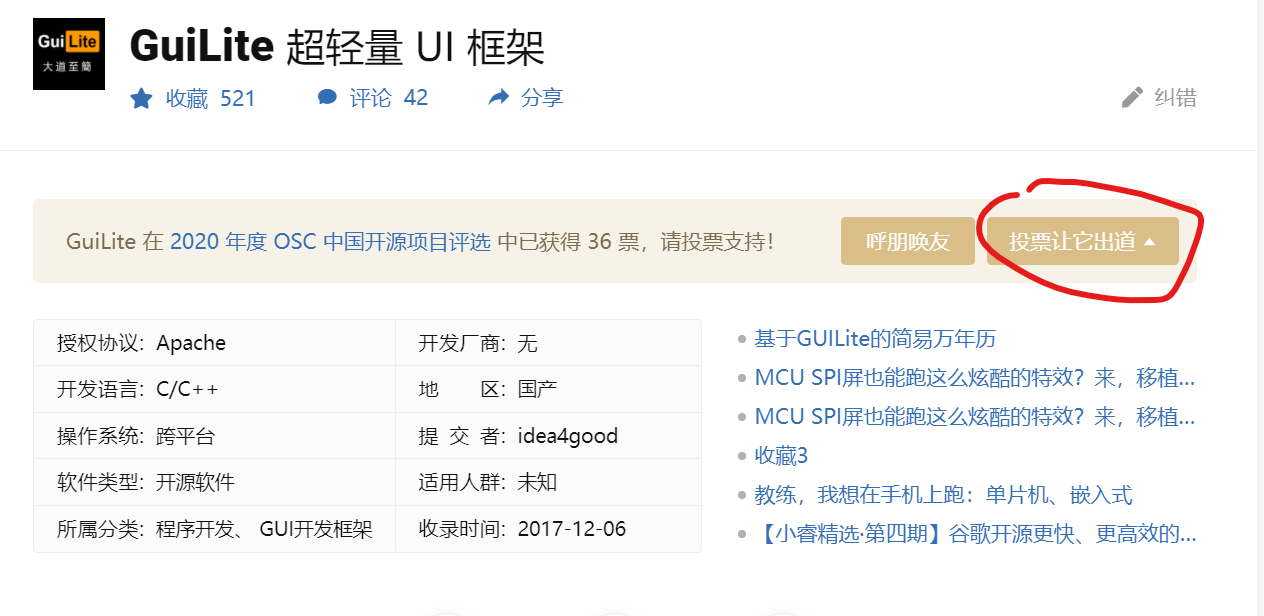This screenshot has width=1264, height=616.
Task: Click the 2017-12-06 record date
Action: [x=572, y=529]
